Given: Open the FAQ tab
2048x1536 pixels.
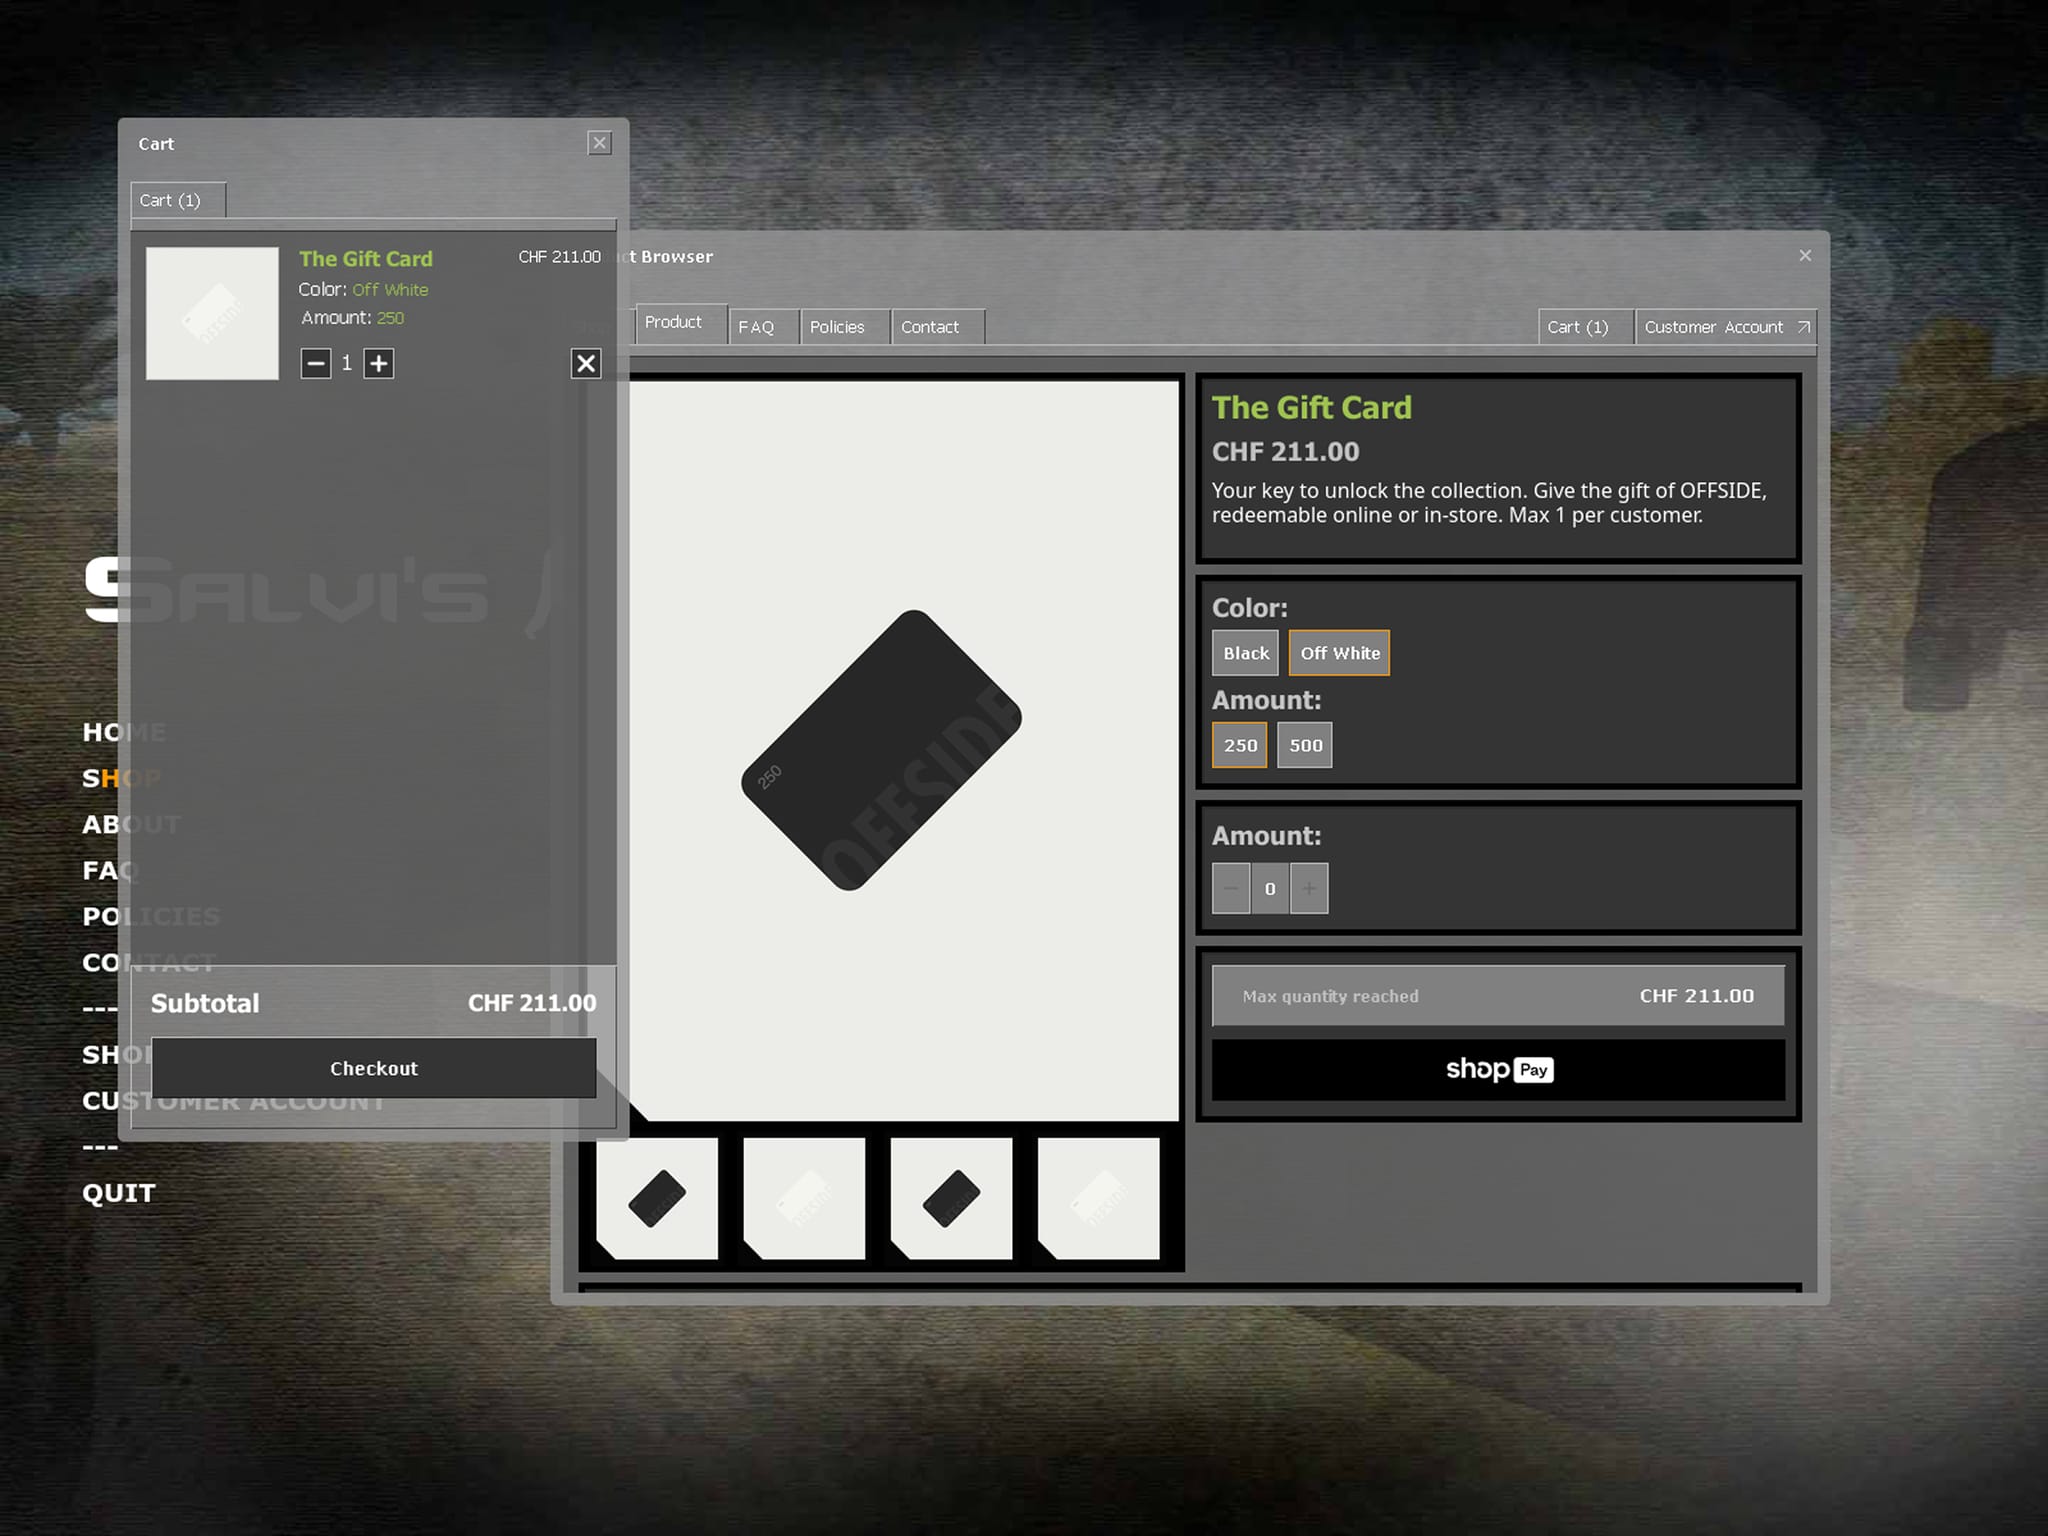Looking at the screenshot, I should (x=763, y=327).
